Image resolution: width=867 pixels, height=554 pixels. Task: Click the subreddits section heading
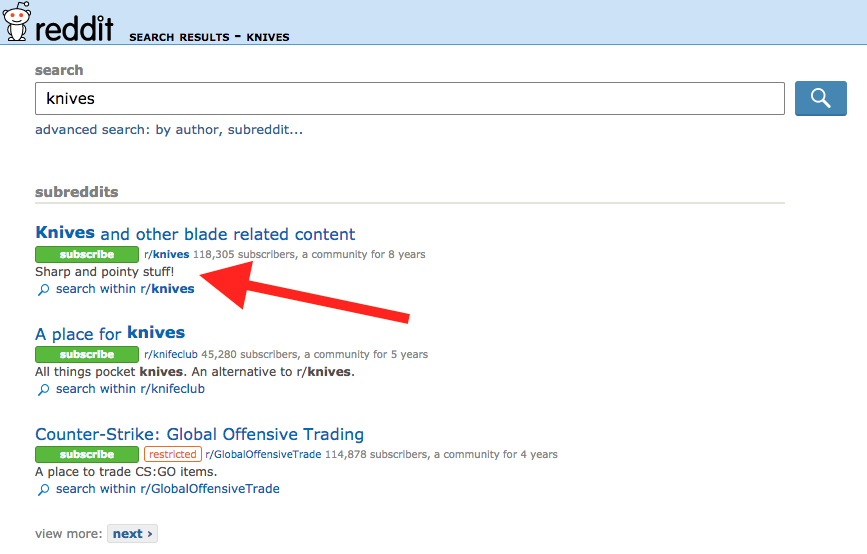76,192
